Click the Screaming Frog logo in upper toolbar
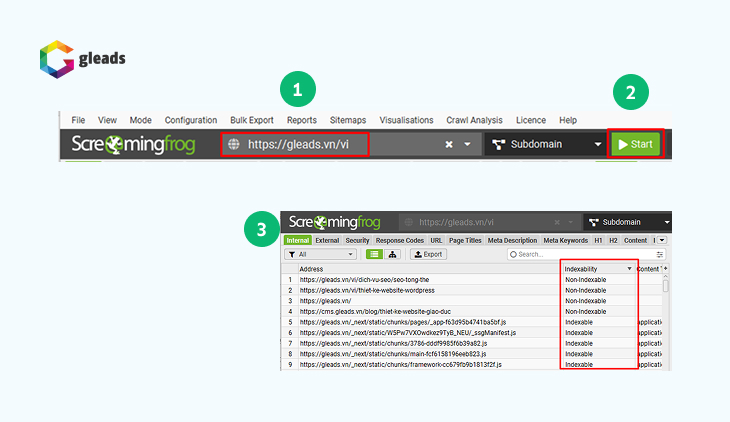The width and height of the screenshot is (730, 422). (133, 144)
